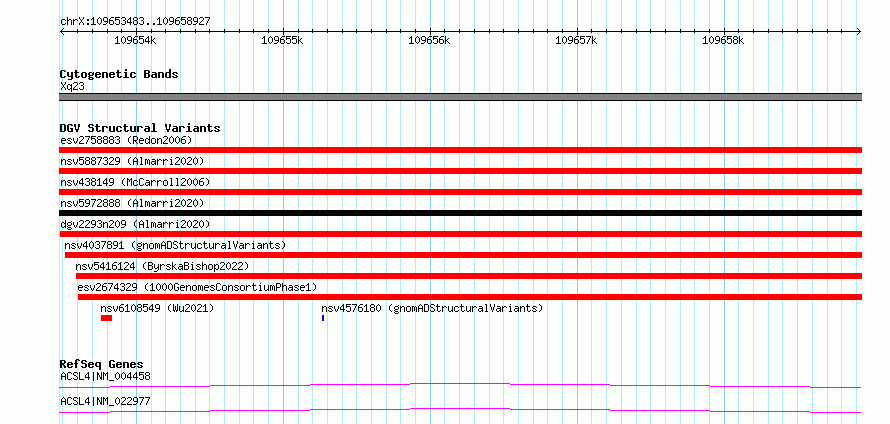Viewport: 890px width, 424px height.
Task: Click the Cytogenetic Bands track title
Action: pos(119,74)
